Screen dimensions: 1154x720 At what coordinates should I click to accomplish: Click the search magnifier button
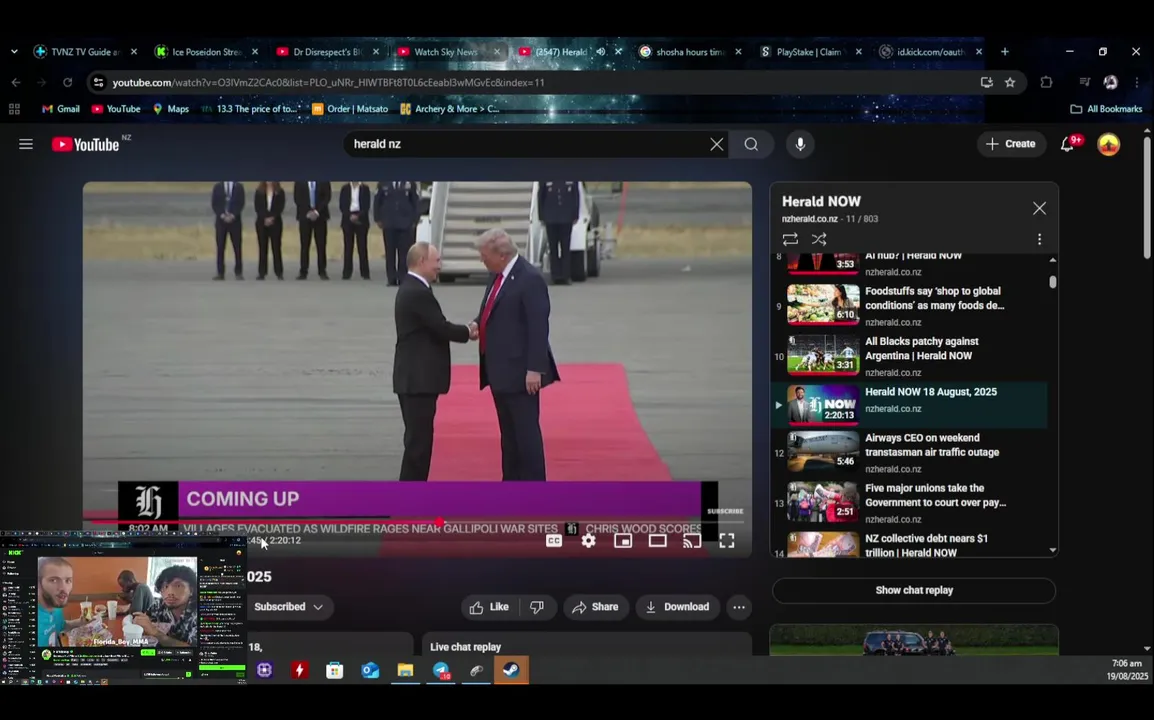751,144
